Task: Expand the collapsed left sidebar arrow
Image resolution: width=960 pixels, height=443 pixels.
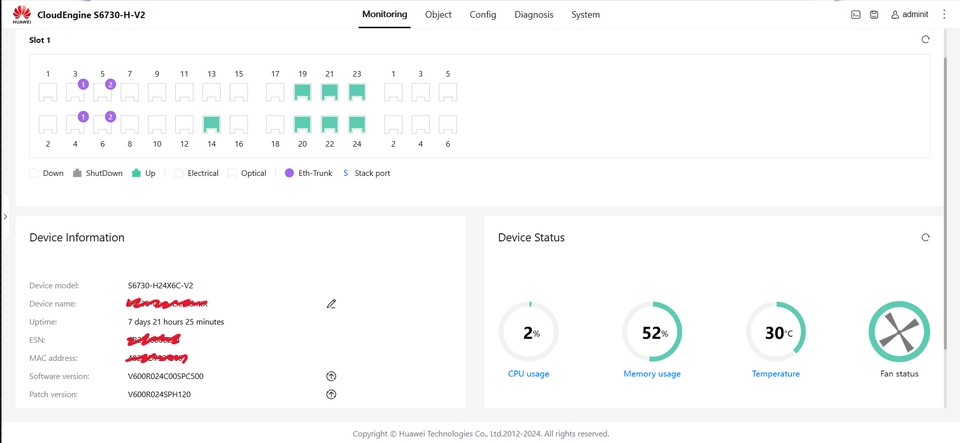Action: 6,217
